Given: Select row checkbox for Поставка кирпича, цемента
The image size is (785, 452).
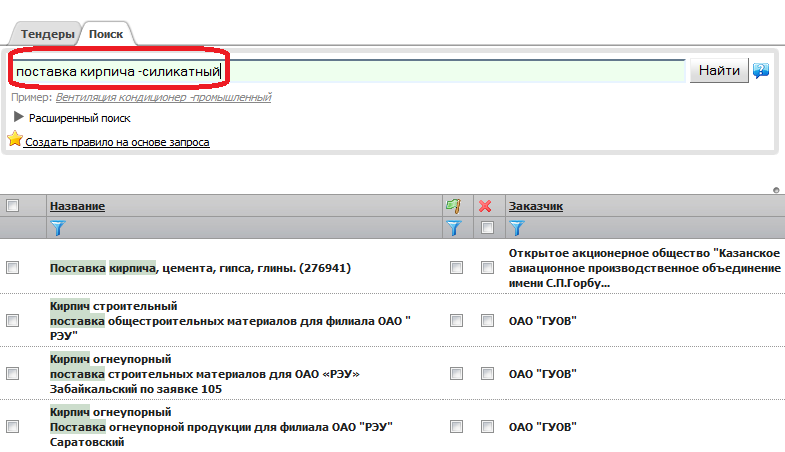Looking at the screenshot, I should click(x=13, y=268).
